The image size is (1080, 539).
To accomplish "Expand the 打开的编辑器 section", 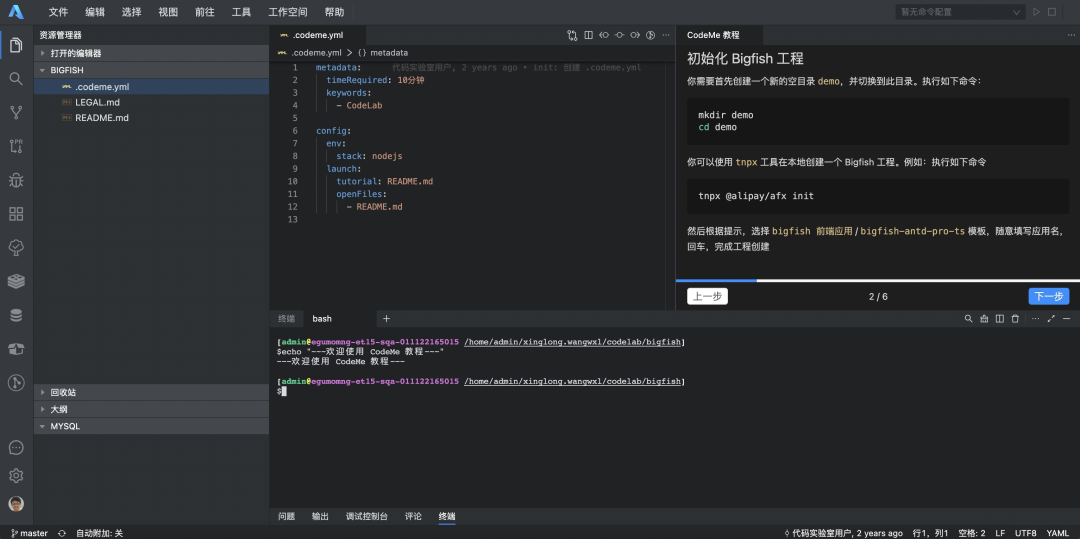I will pos(76,53).
